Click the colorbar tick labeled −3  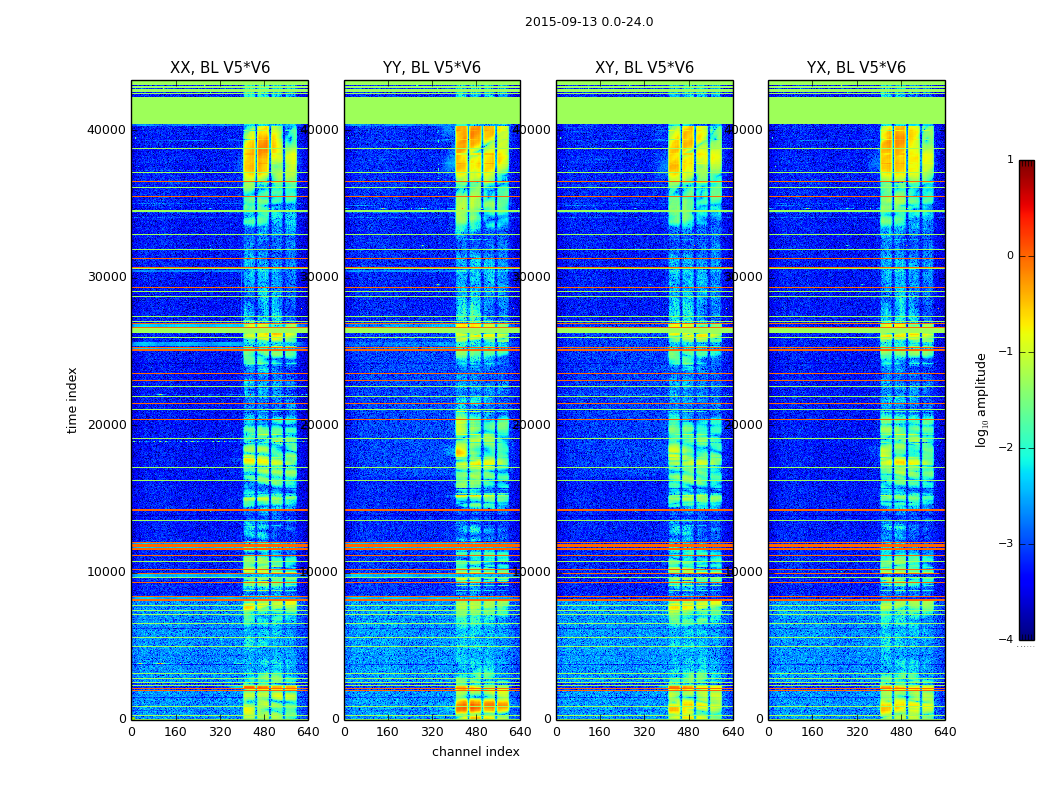pyautogui.click(x=1006, y=544)
